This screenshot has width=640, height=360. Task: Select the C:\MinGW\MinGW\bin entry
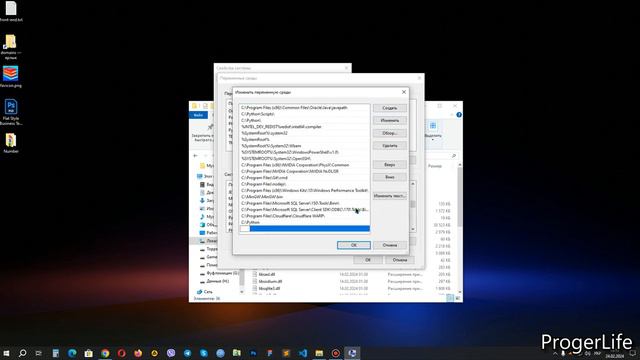(x=304, y=197)
